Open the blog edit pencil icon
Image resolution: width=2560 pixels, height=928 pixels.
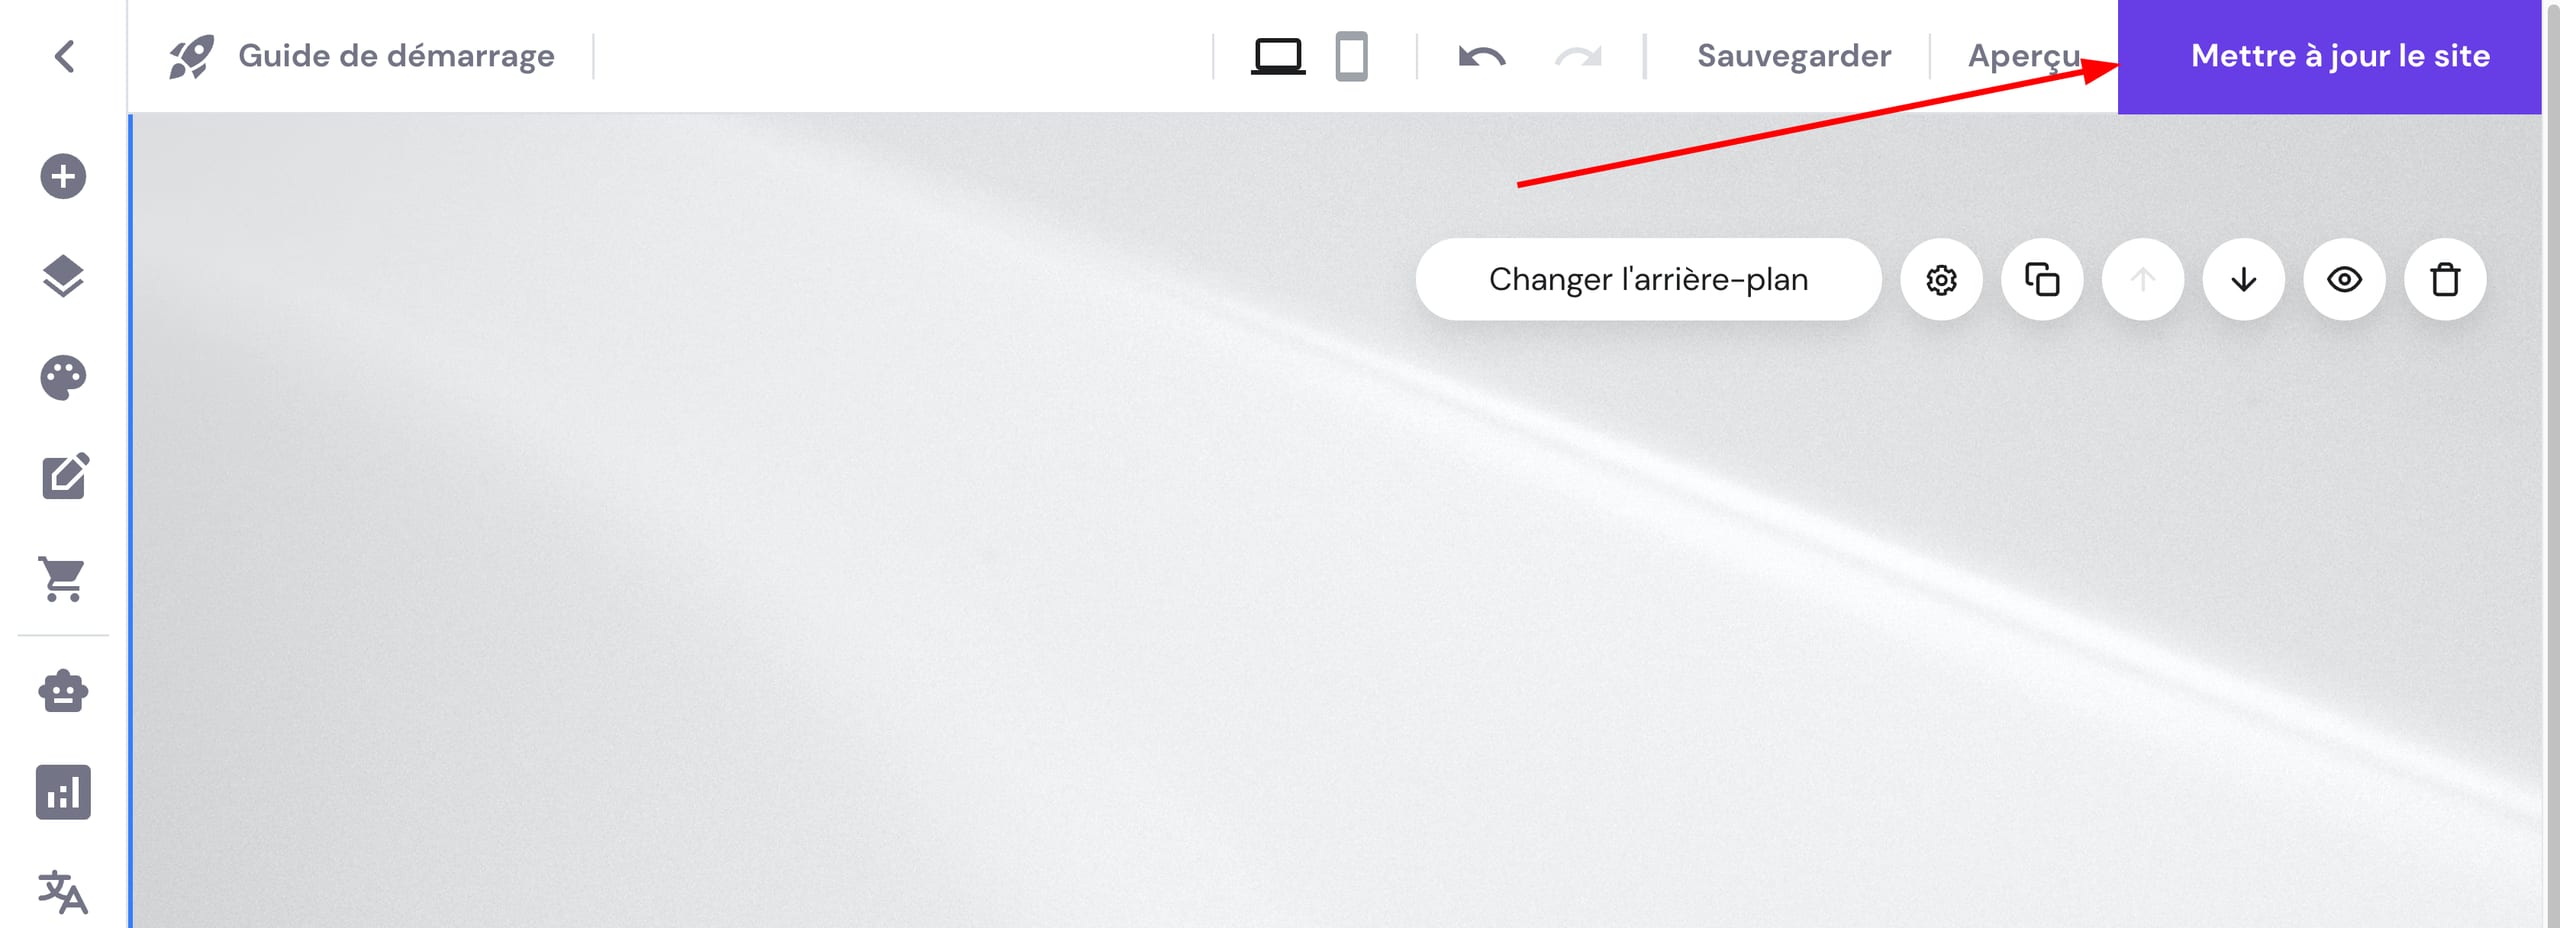click(65, 477)
